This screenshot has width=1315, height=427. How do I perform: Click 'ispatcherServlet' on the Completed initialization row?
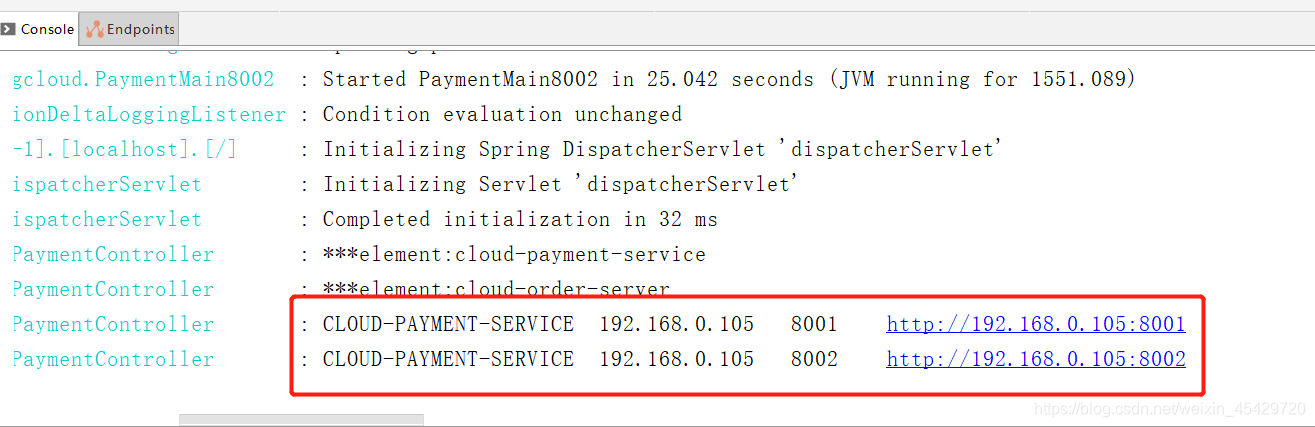107,219
